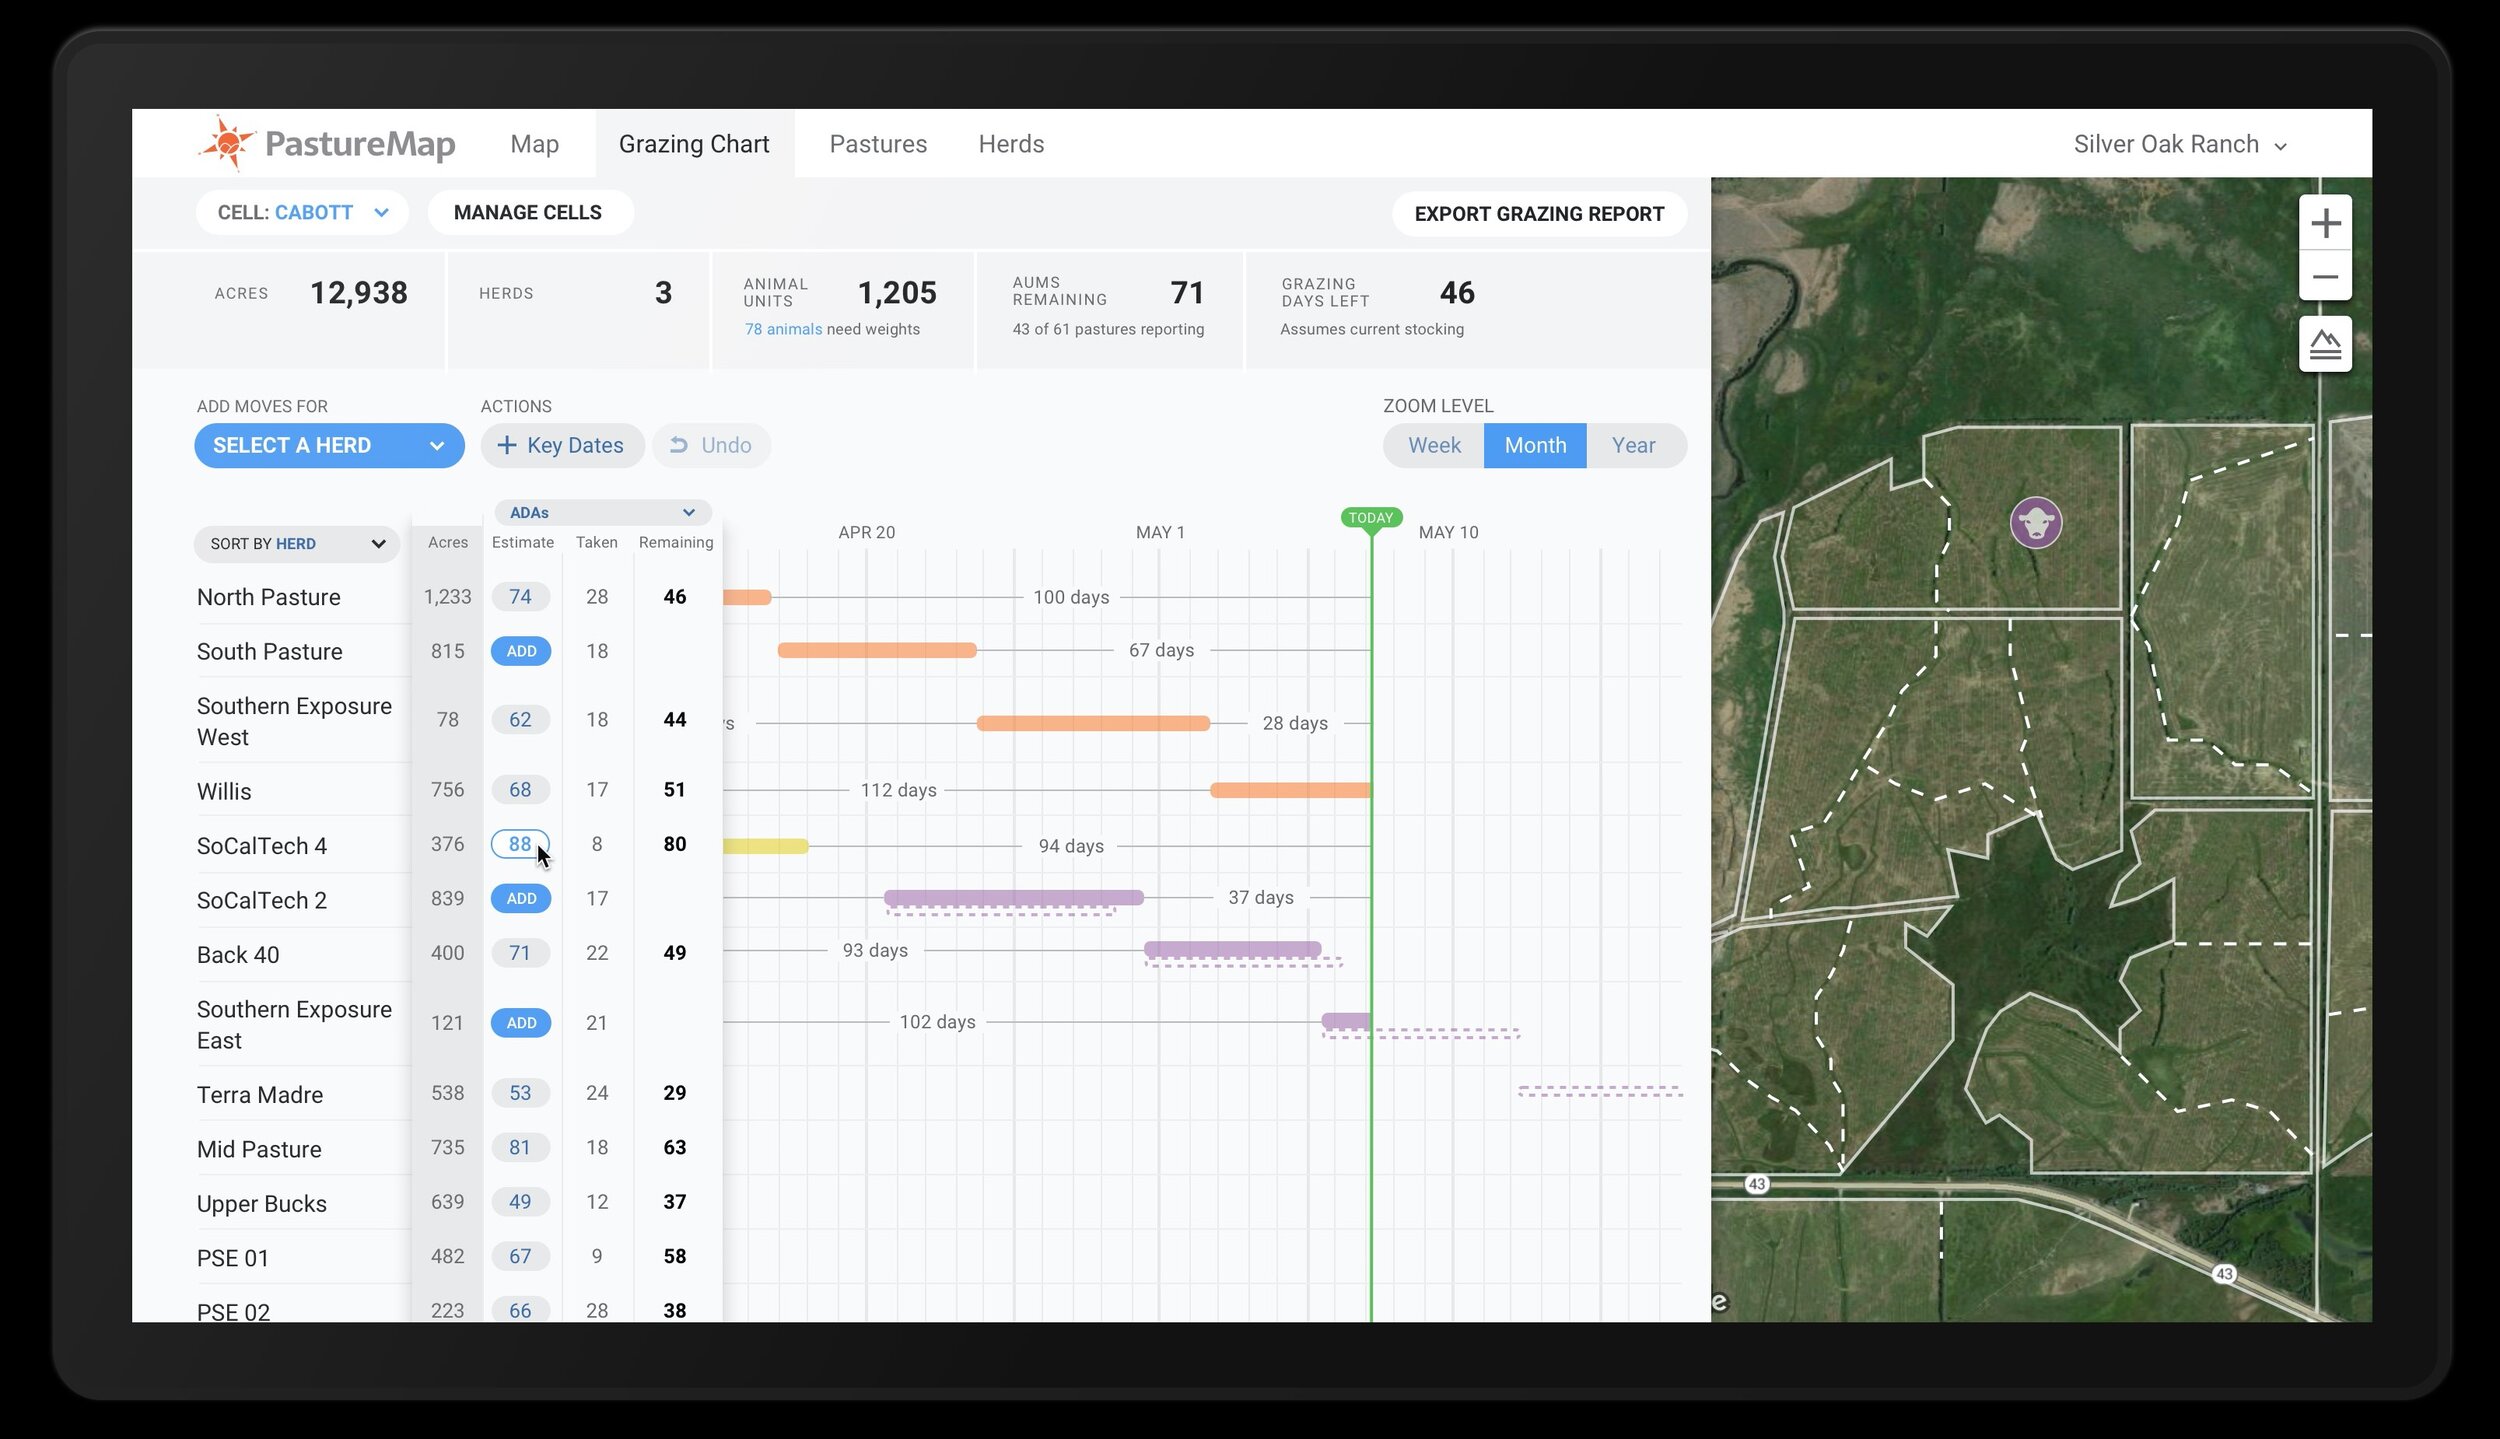
Task: Click the Remaining column header
Action: 676,542
